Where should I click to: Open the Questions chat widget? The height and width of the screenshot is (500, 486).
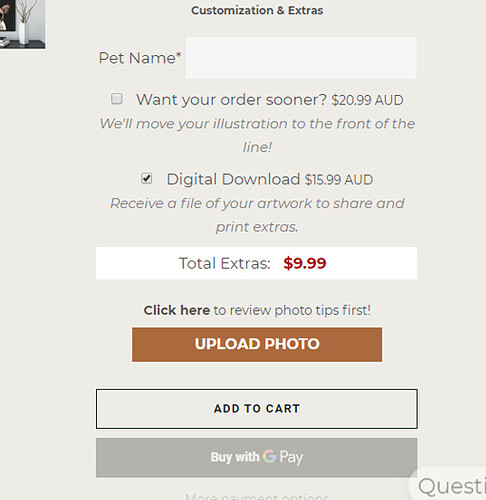(x=449, y=485)
